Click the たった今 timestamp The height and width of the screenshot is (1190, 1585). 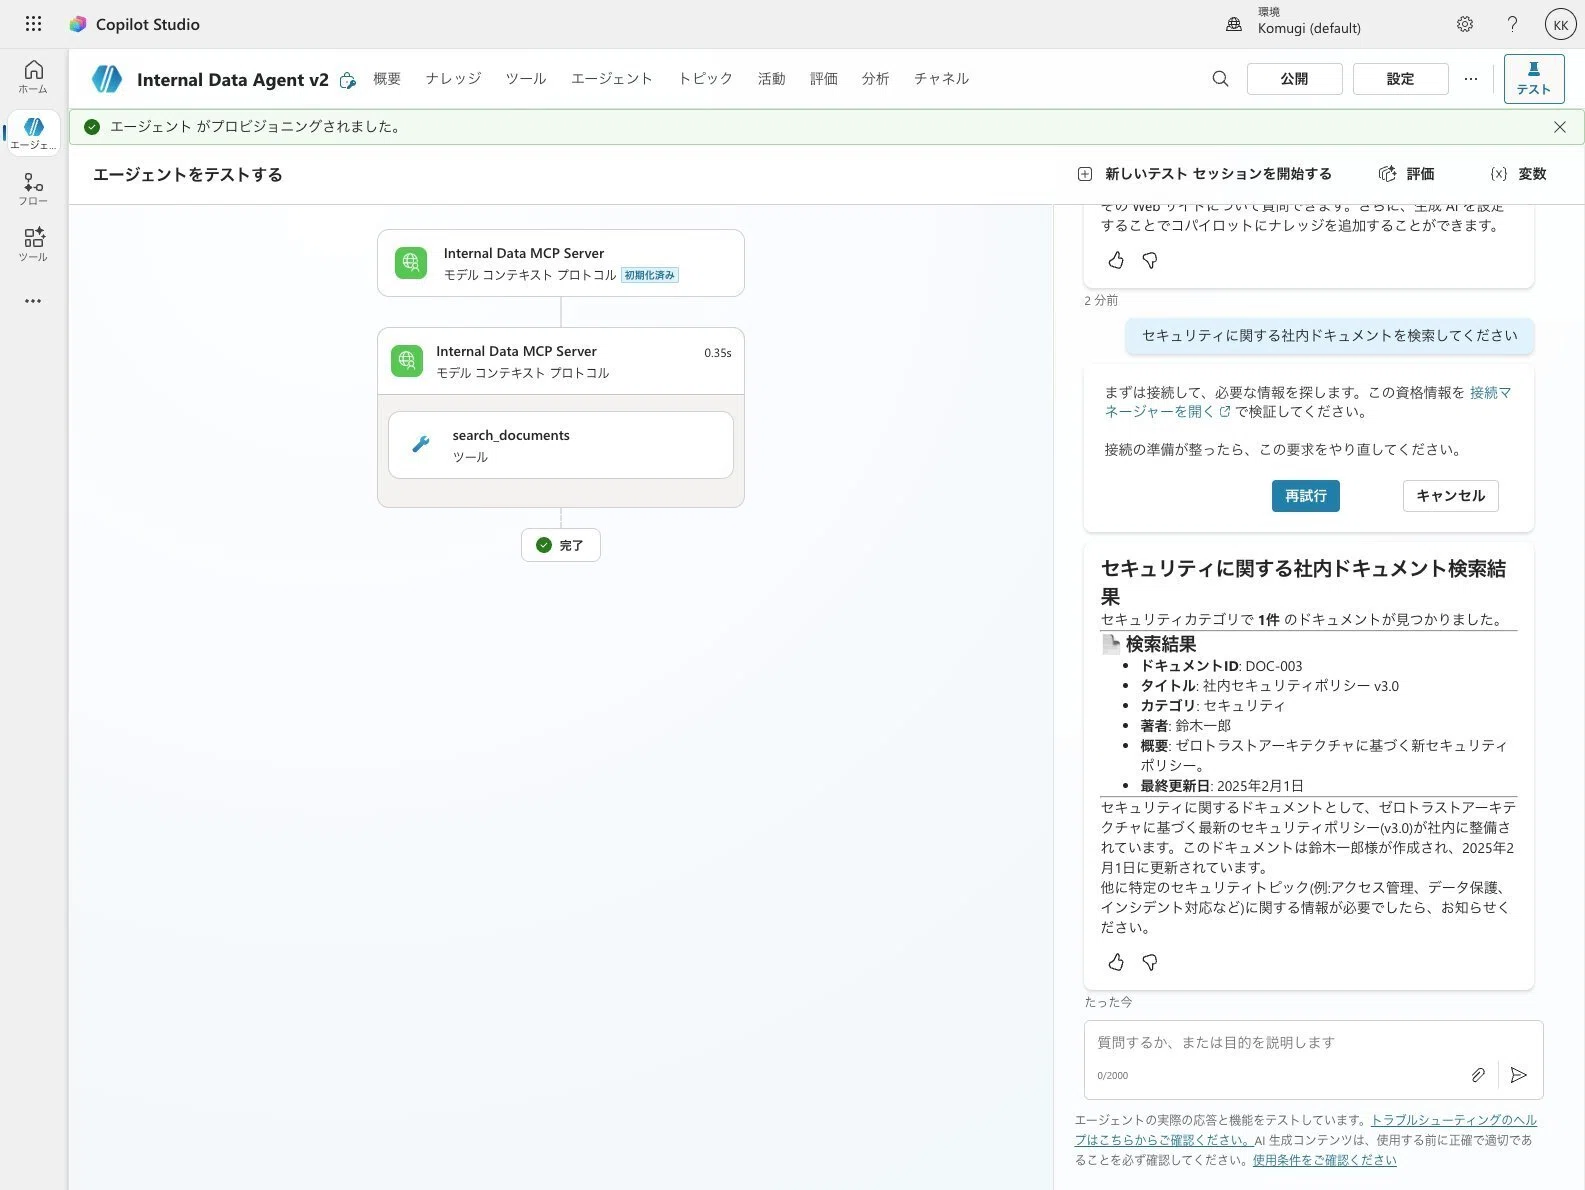[1108, 1002]
